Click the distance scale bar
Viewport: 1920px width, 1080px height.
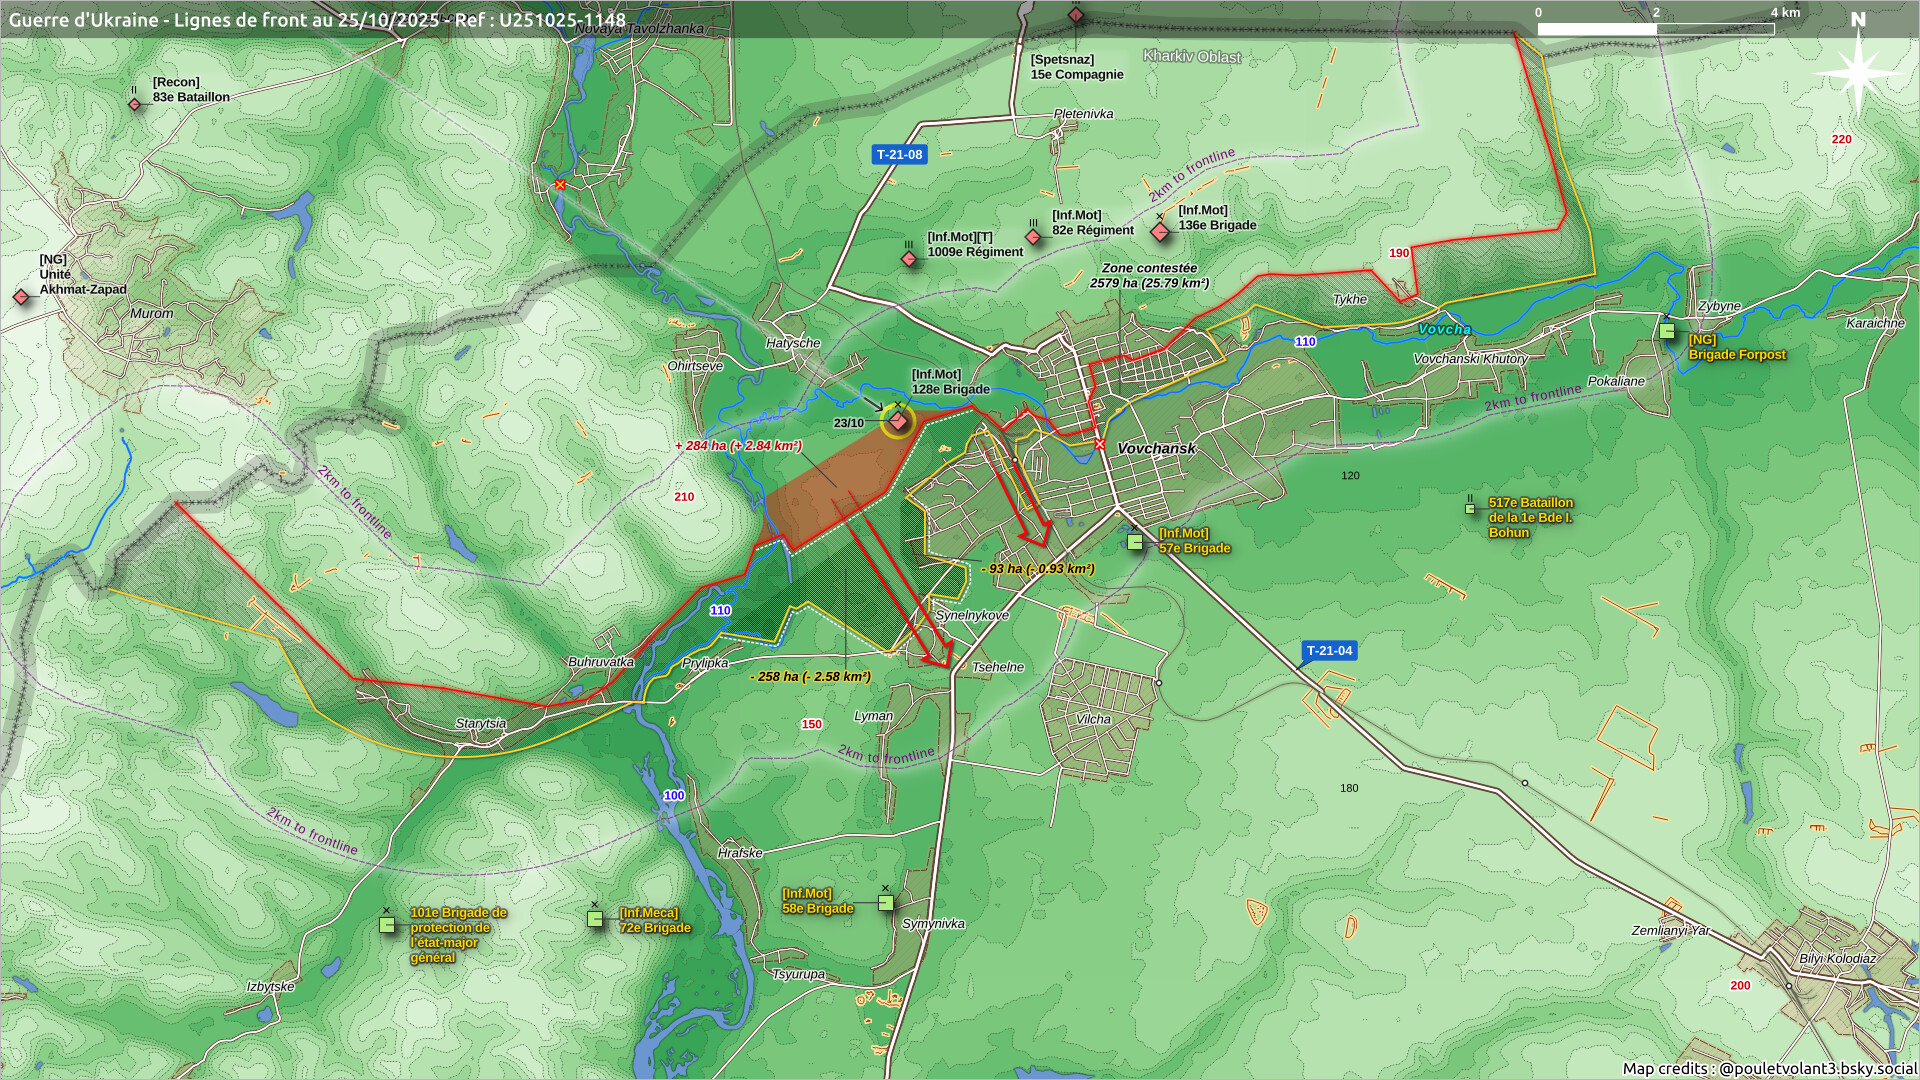[x=1655, y=29]
